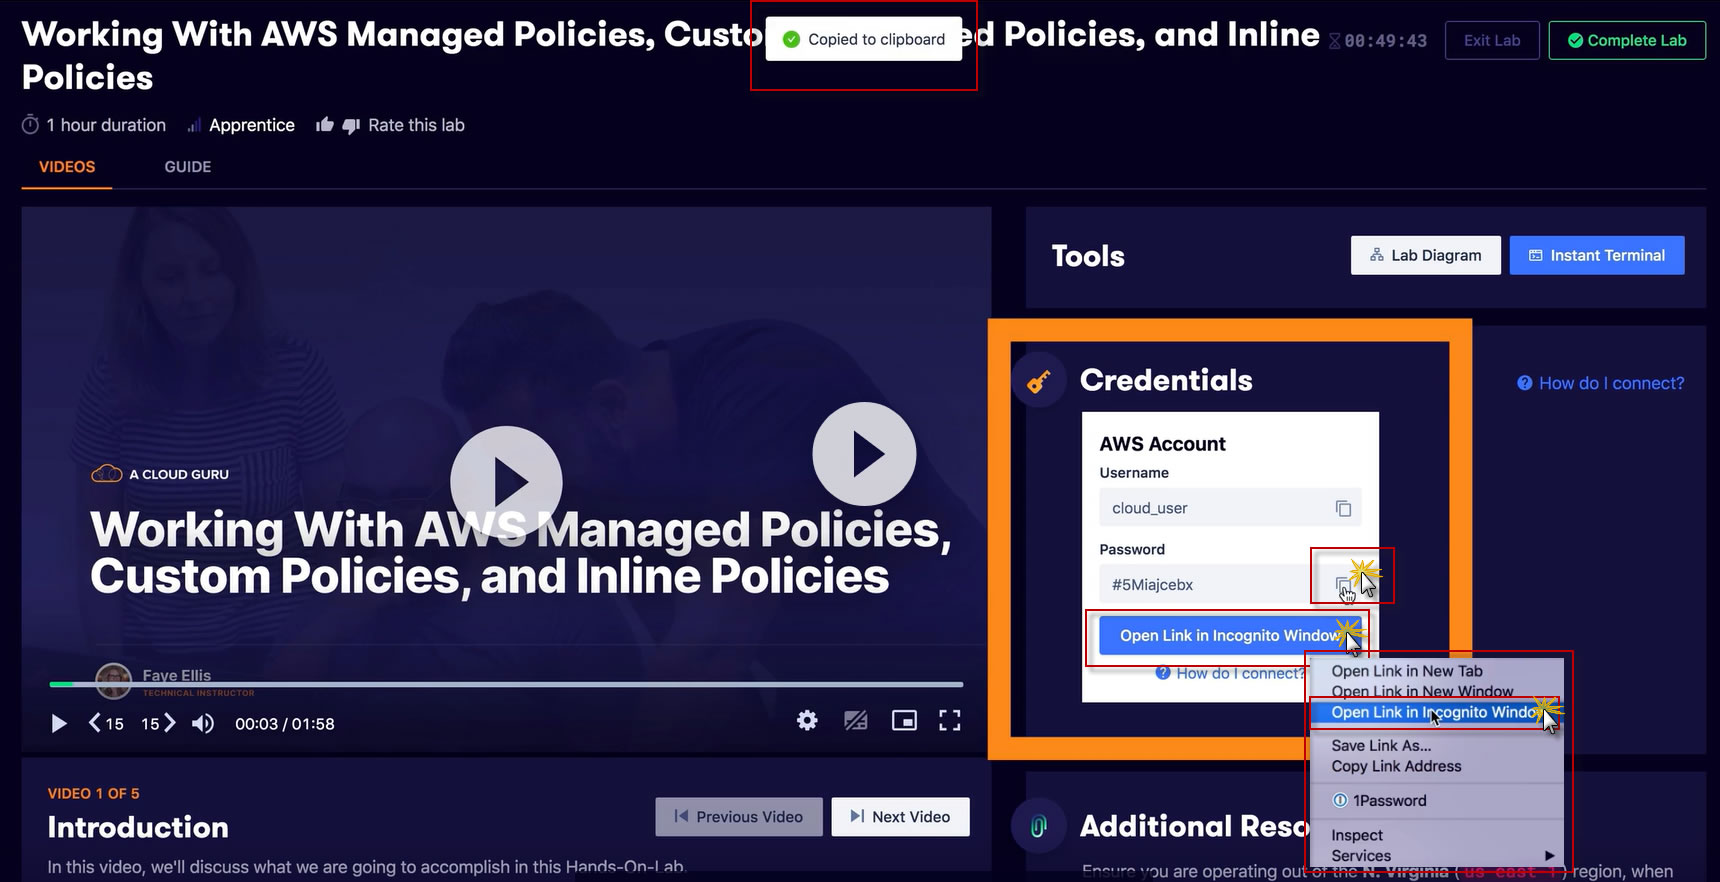Go to the Next Video
This screenshot has width=1720, height=882.
pyautogui.click(x=901, y=817)
